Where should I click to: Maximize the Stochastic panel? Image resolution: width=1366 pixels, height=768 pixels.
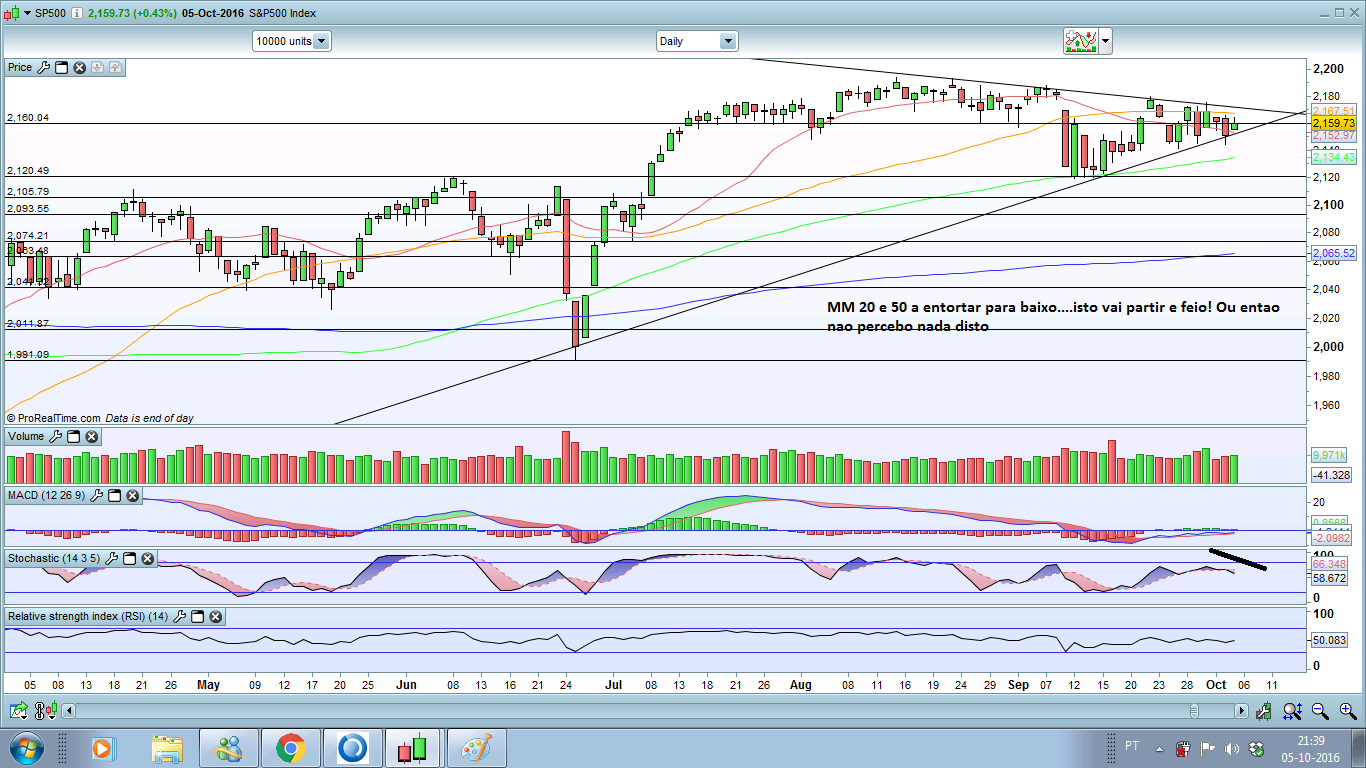click(131, 557)
